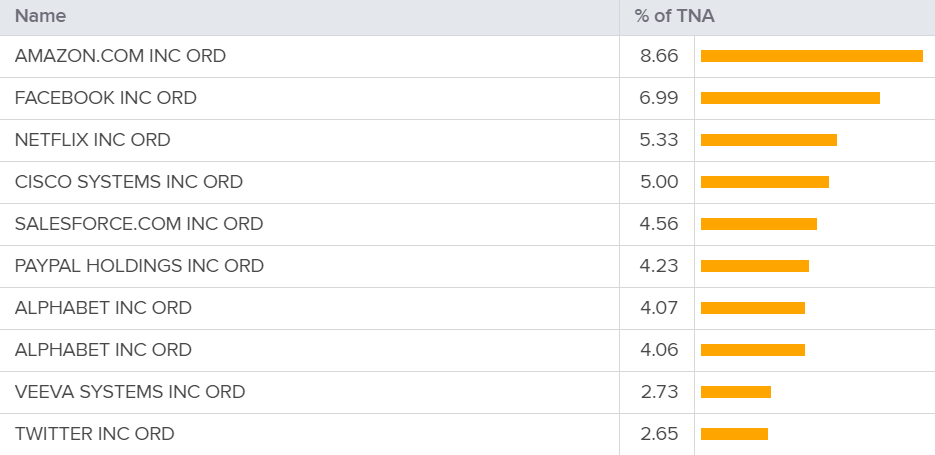Click the orange bar for Amazon
Viewport: 935px width, 455px height.
811,56
